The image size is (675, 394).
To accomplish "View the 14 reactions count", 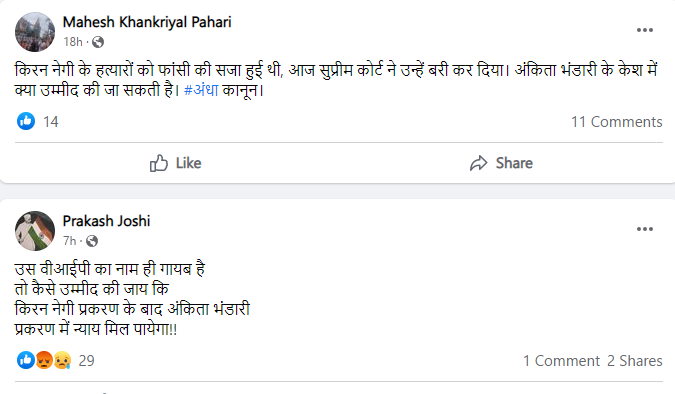I will (x=50, y=122).
